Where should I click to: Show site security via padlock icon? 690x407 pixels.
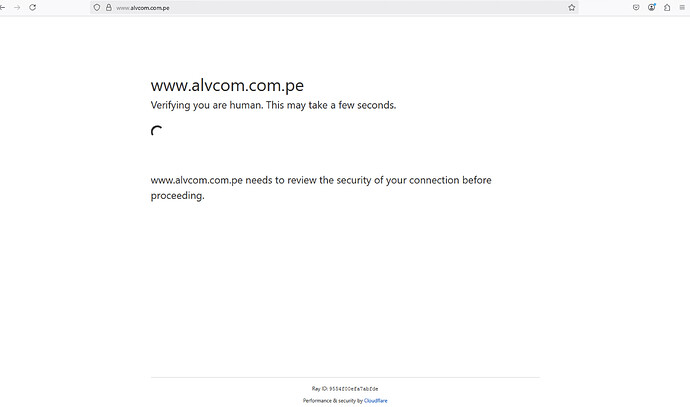[108, 7]
